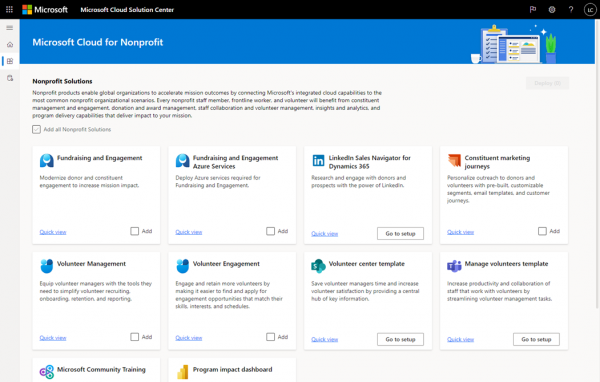Open Quick view for Fundraising and Engagement
The image size is (600, 382).
[x=53, y=232]
